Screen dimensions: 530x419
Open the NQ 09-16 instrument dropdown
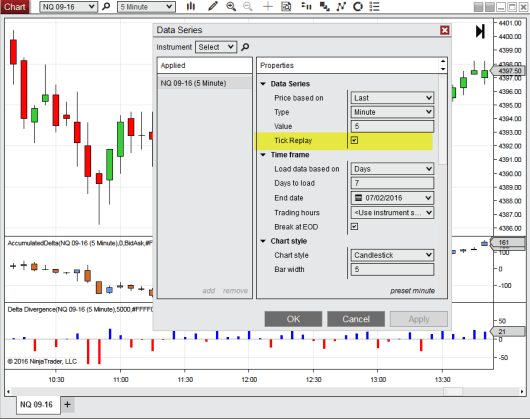tap(69, 7)
